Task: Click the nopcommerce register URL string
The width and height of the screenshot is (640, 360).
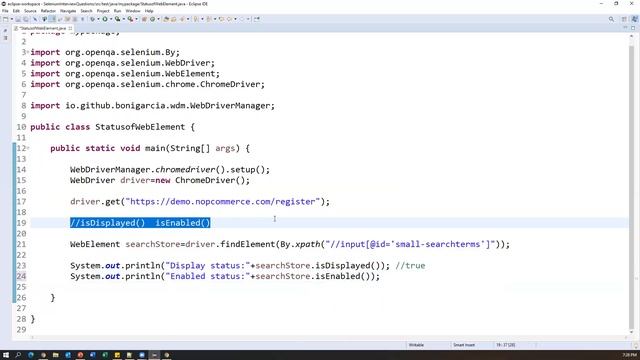Action: pos(223,202)
